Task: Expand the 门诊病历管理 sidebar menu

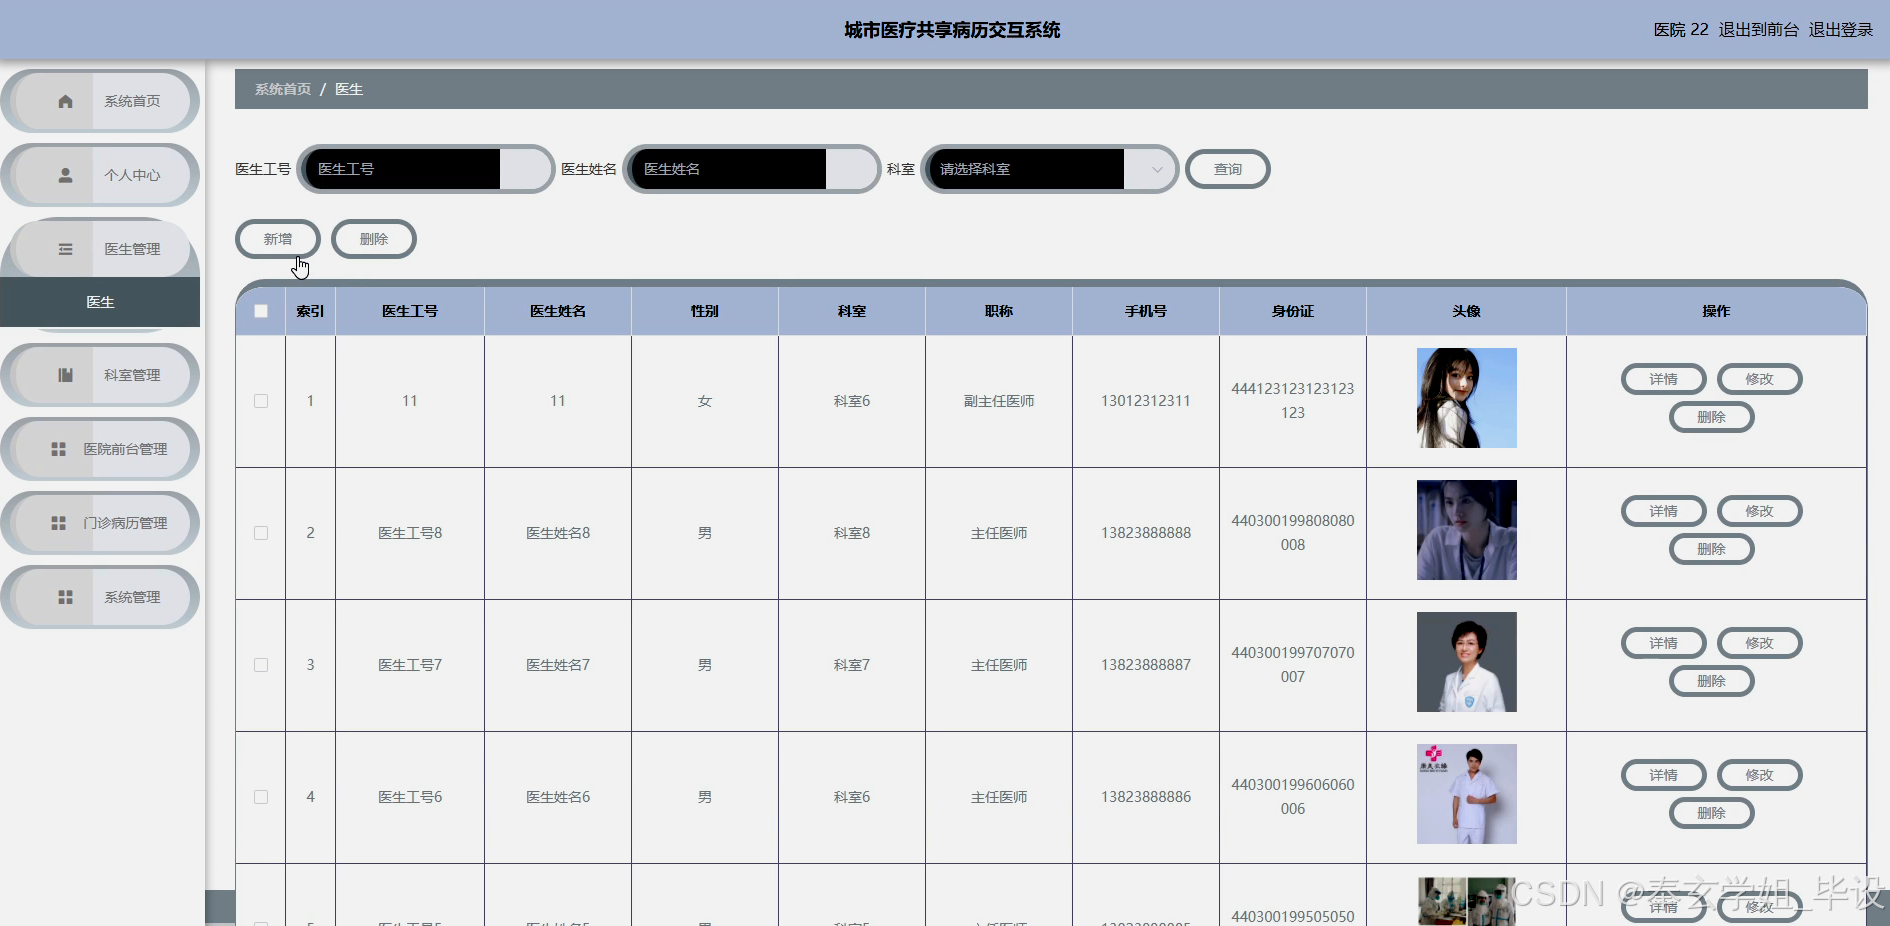Action: pos(100,523)
